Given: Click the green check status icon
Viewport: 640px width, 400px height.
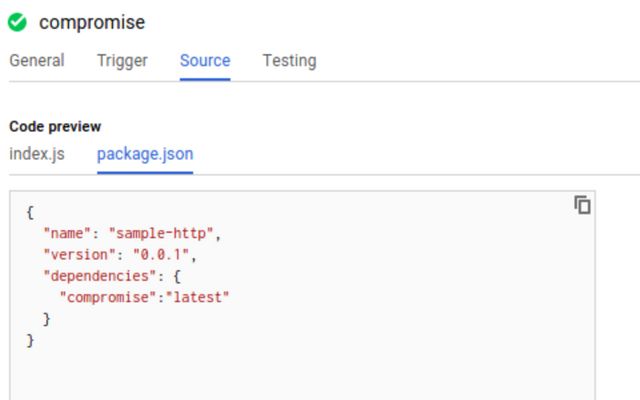Looking at the screenshot, I should 17,22.
